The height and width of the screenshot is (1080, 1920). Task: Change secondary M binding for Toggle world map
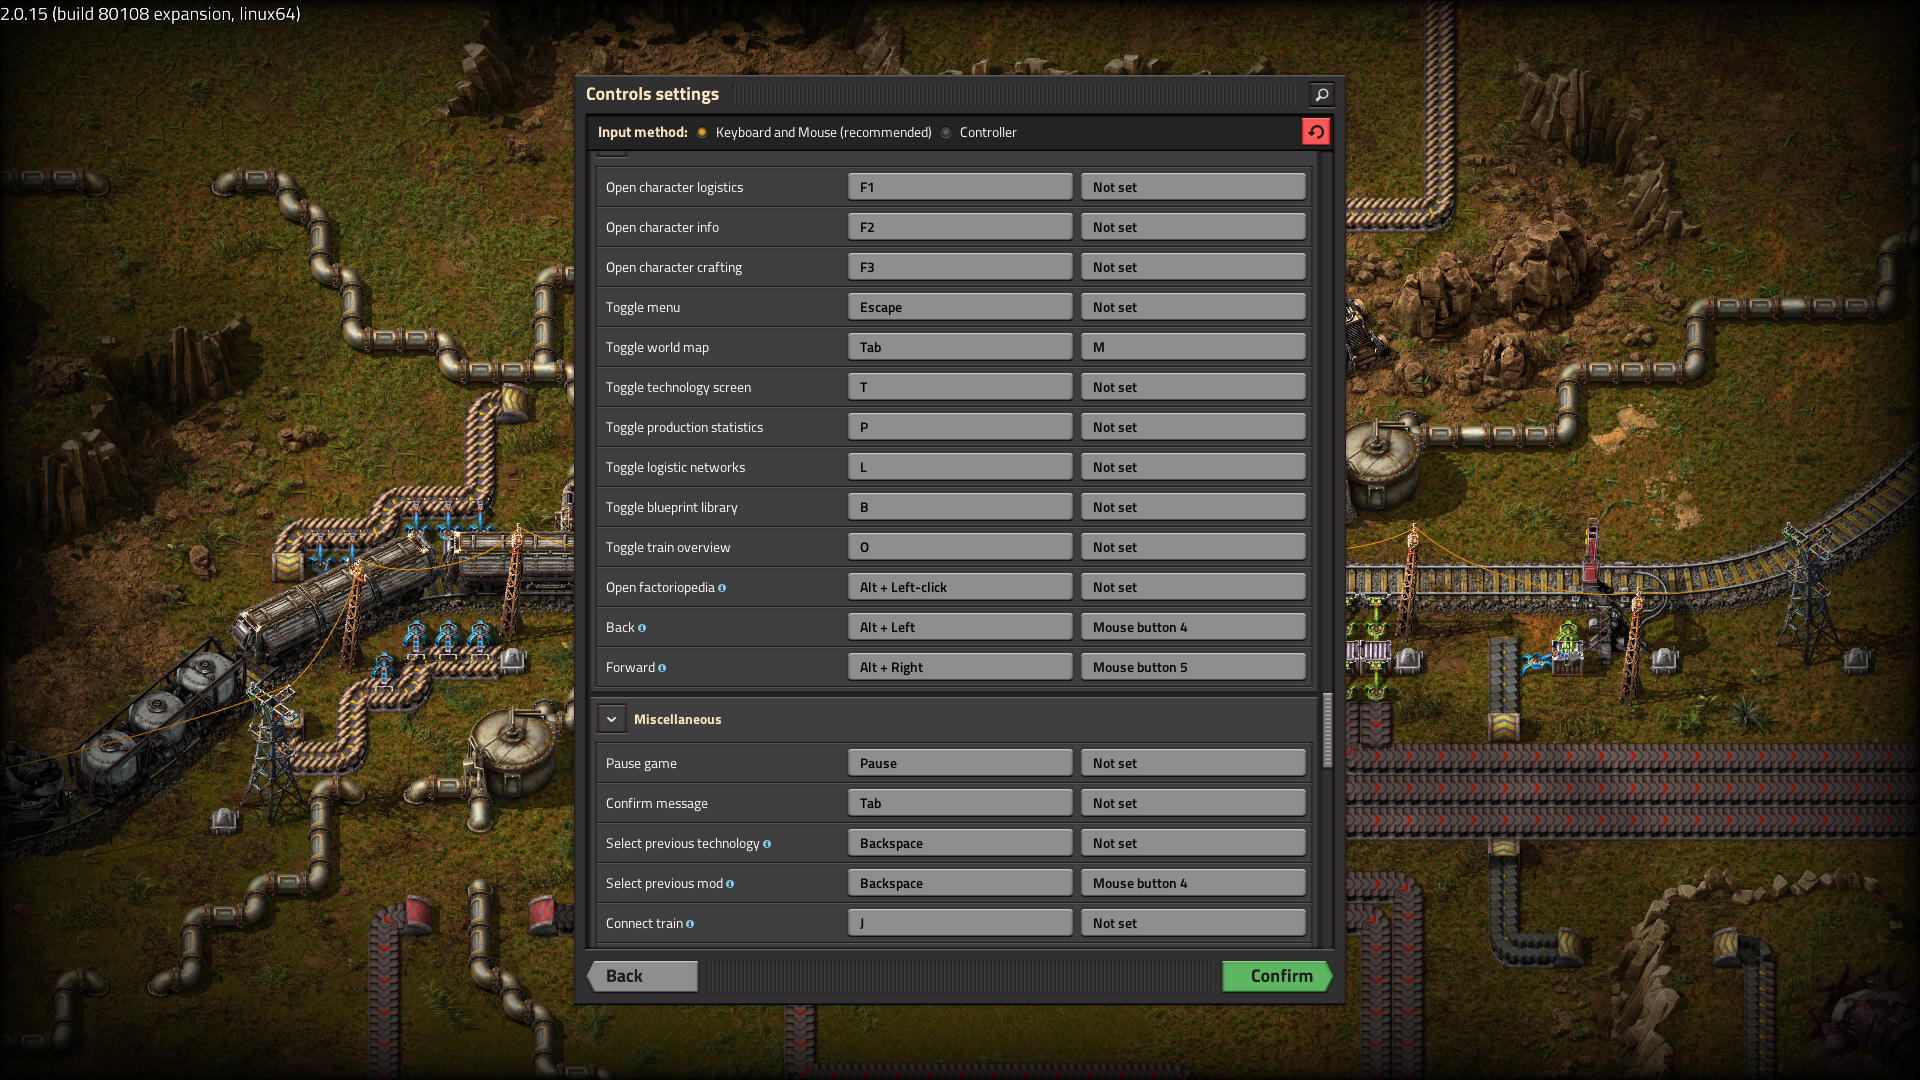point(1193,347)
